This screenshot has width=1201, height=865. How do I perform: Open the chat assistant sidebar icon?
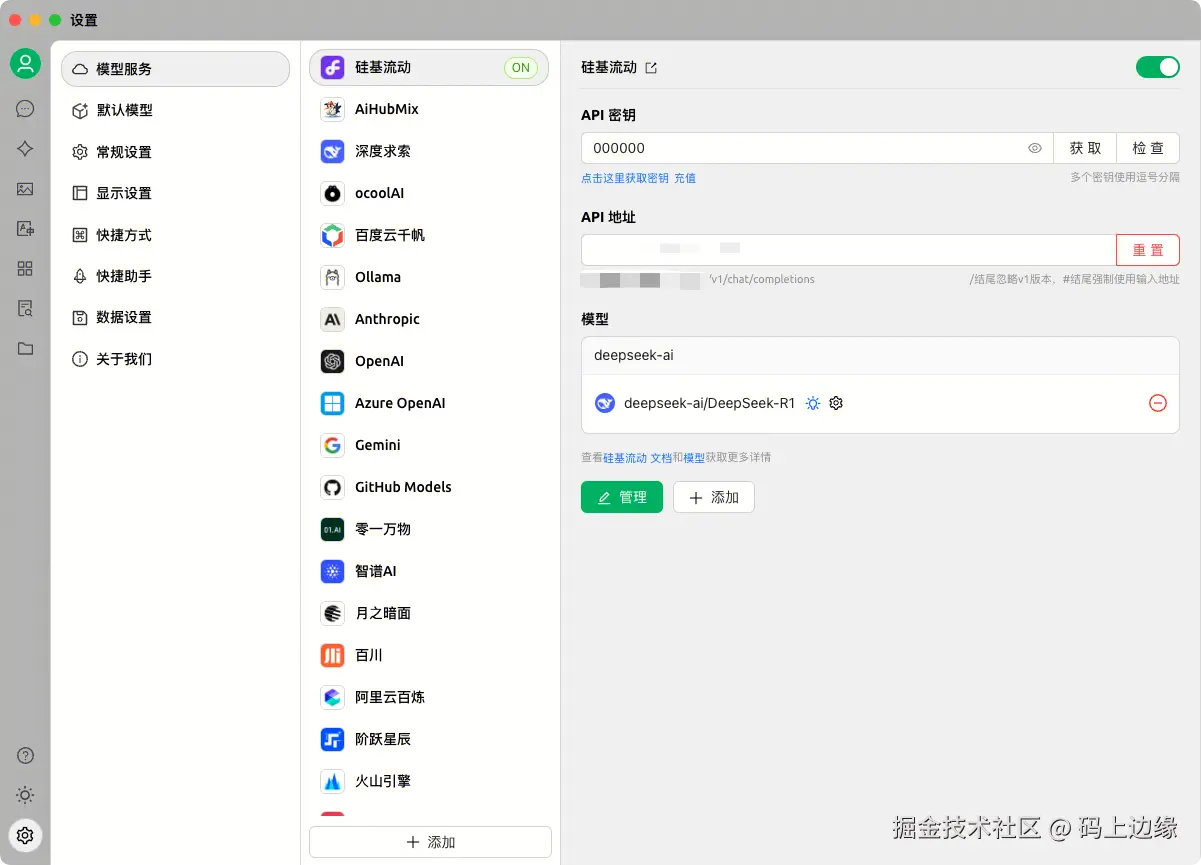(x=25, y=109)
